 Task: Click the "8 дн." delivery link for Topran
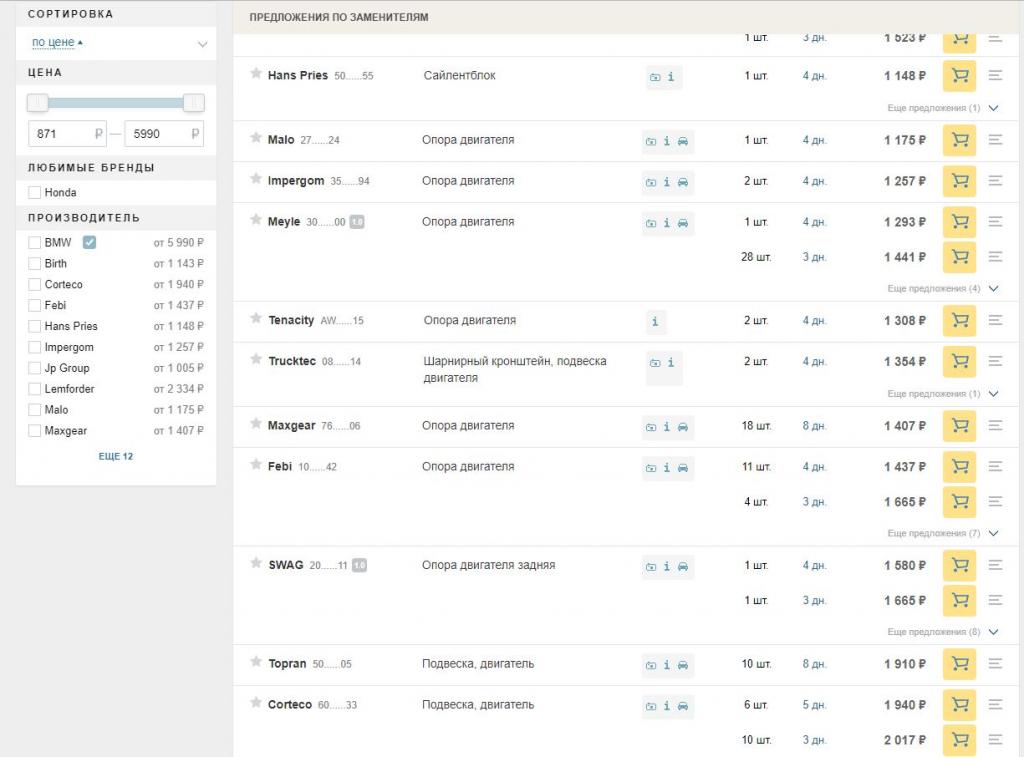coord(814,664)
